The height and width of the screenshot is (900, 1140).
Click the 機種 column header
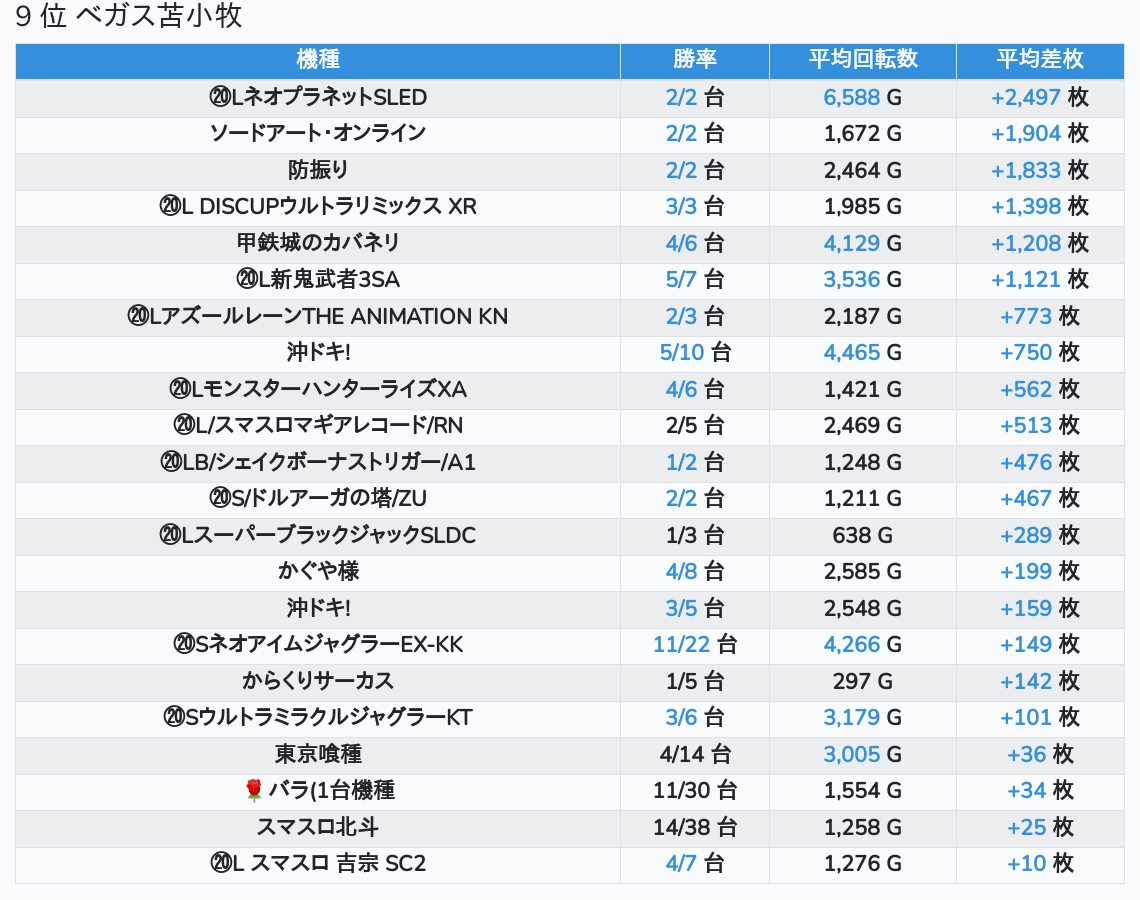click(318, 60)
